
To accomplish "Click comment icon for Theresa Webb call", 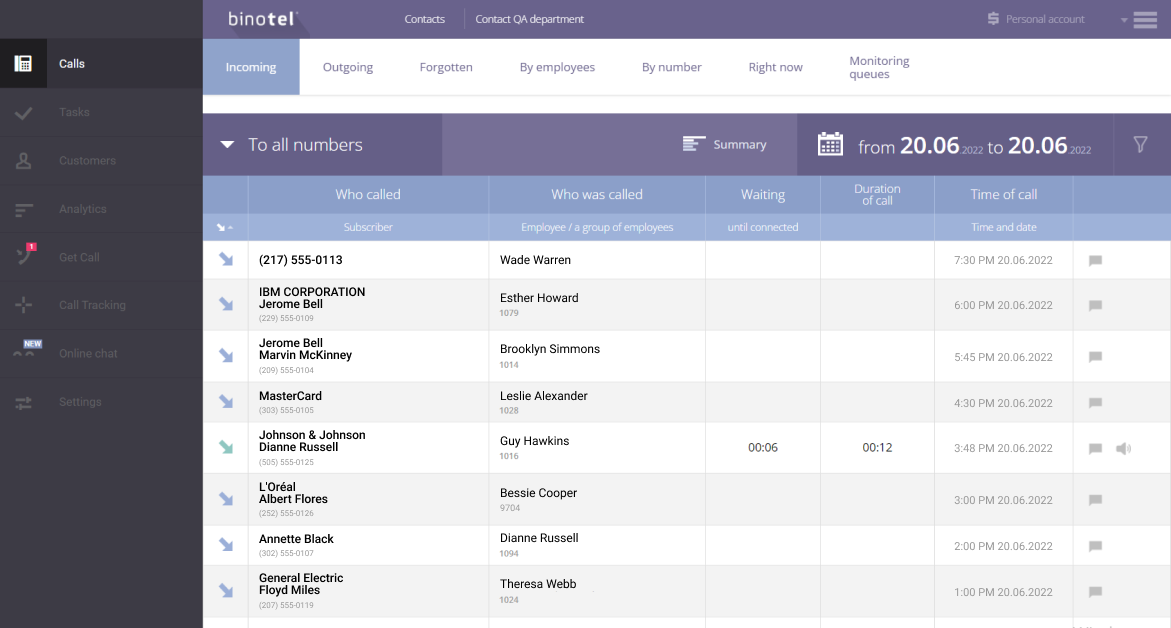I will tap(1095, 592).
